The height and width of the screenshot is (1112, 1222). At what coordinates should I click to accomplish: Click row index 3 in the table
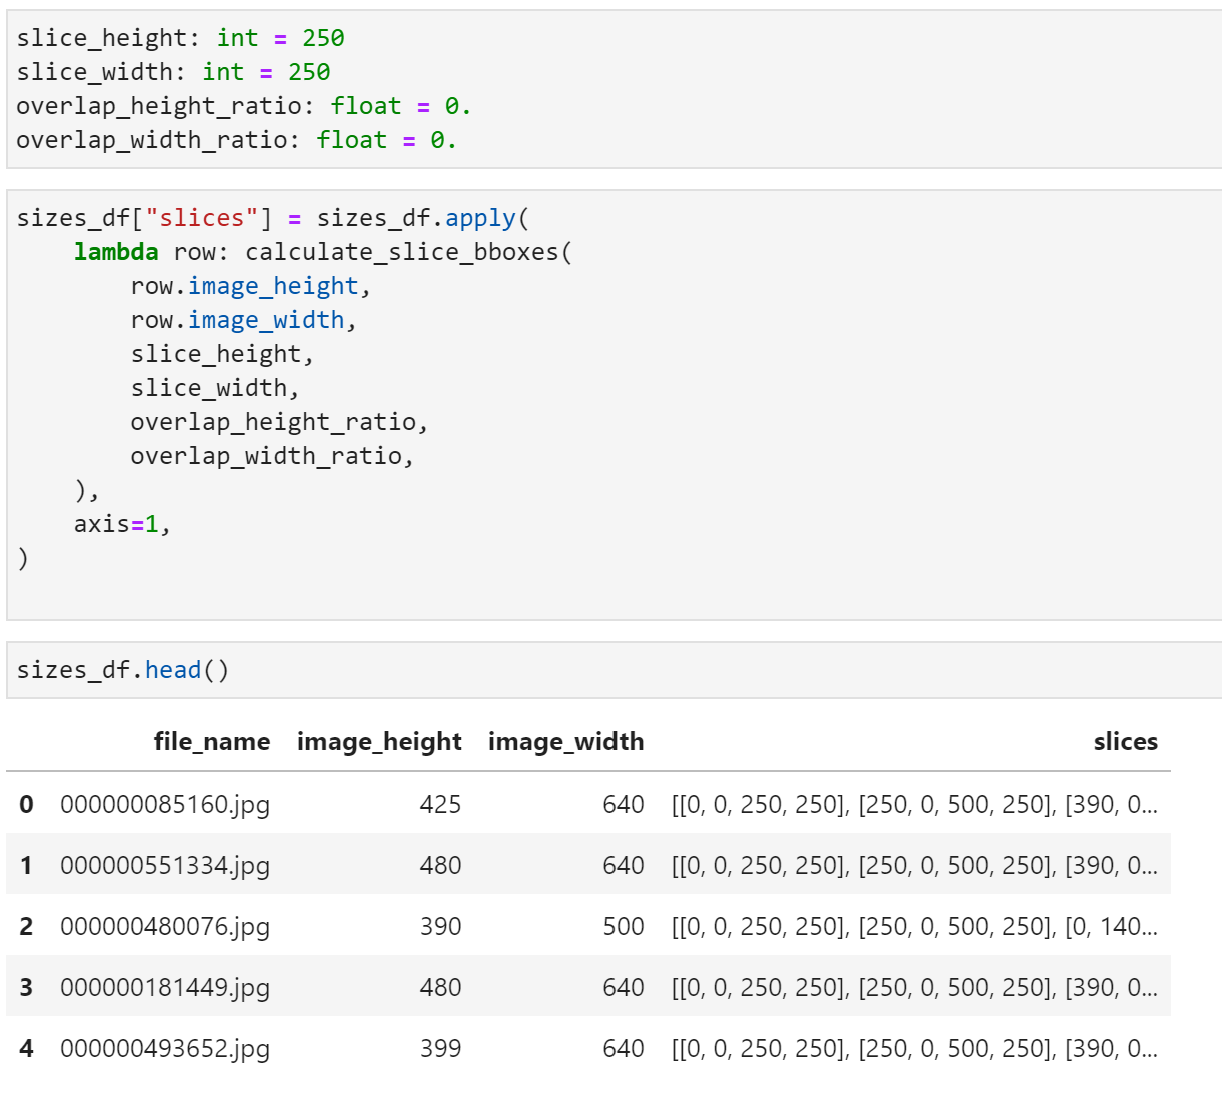click(x=26, y=987)
